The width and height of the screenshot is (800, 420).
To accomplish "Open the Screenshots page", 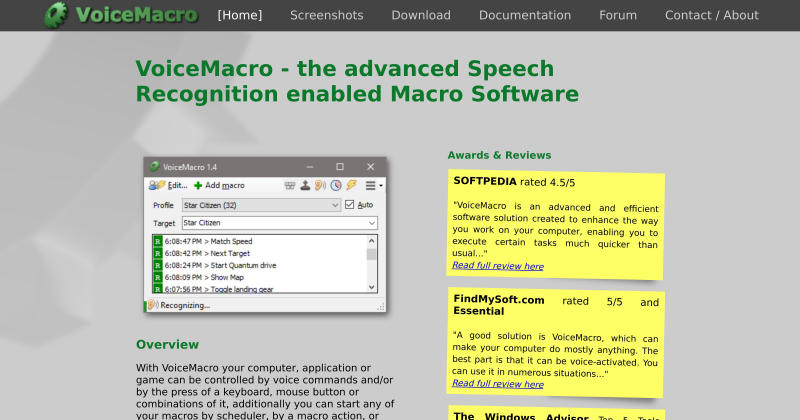I will click(327, 15).
